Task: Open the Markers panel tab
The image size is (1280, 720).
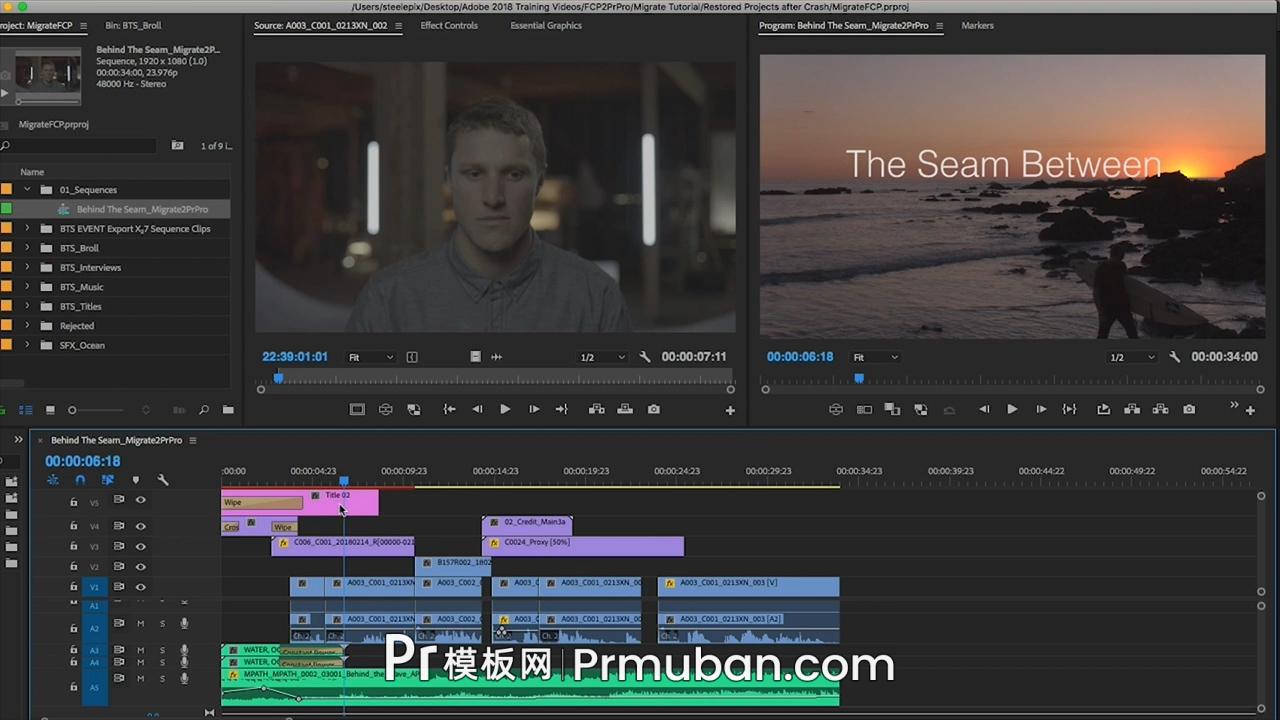Action: click(977, 25)
